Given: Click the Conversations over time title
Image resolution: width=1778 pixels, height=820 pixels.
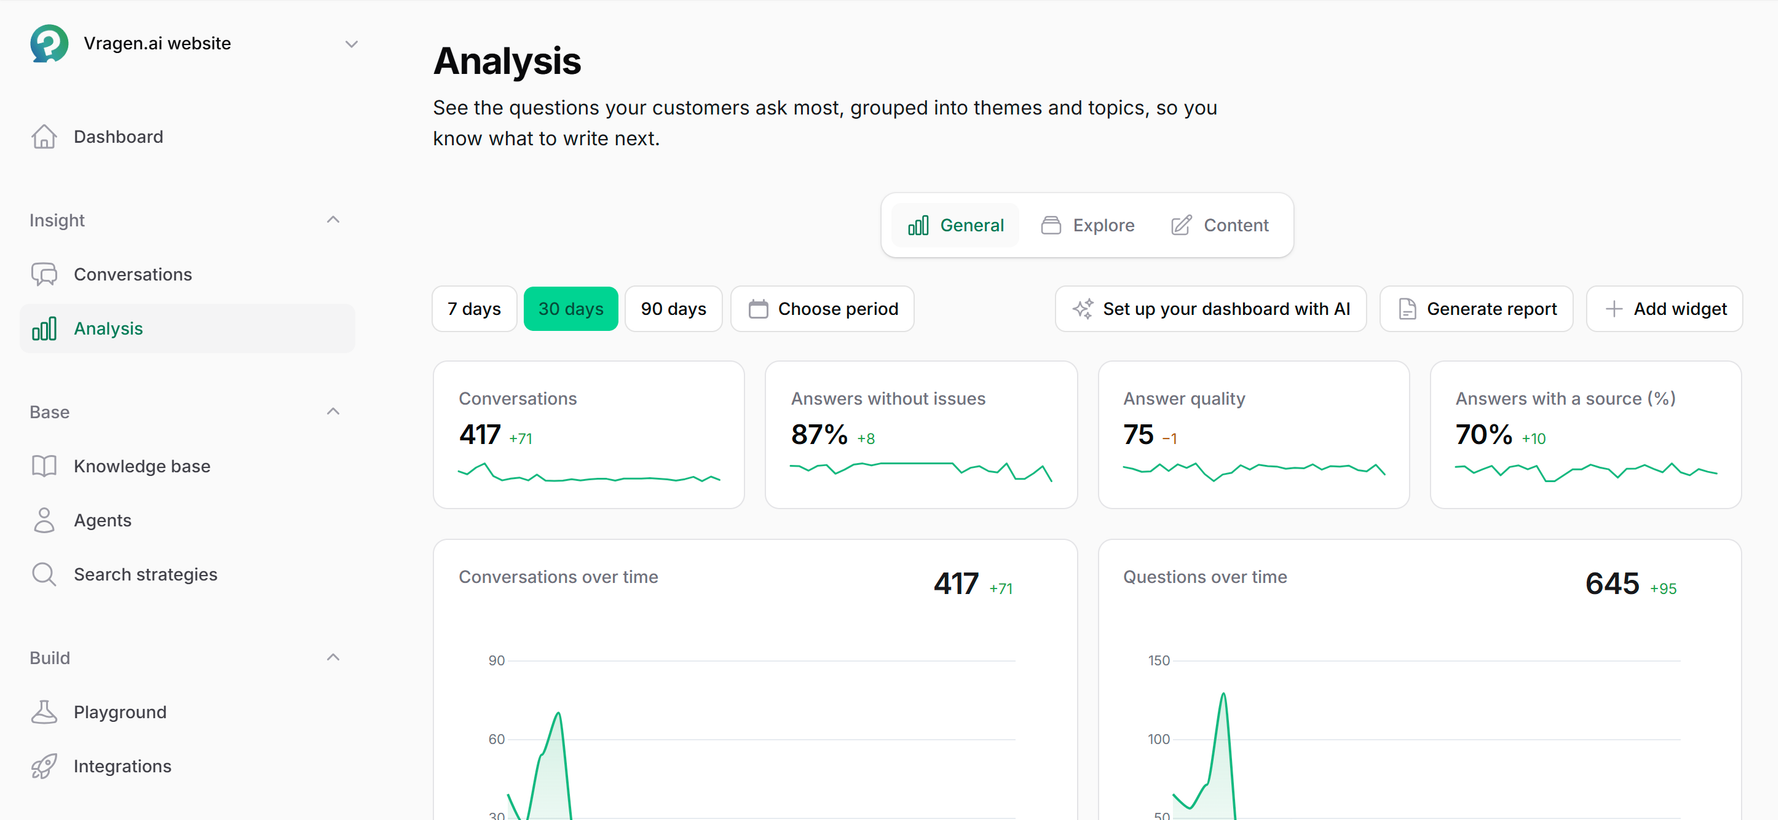Looking at the screenshot, I should pyautogui.click(x=558, y=577).
